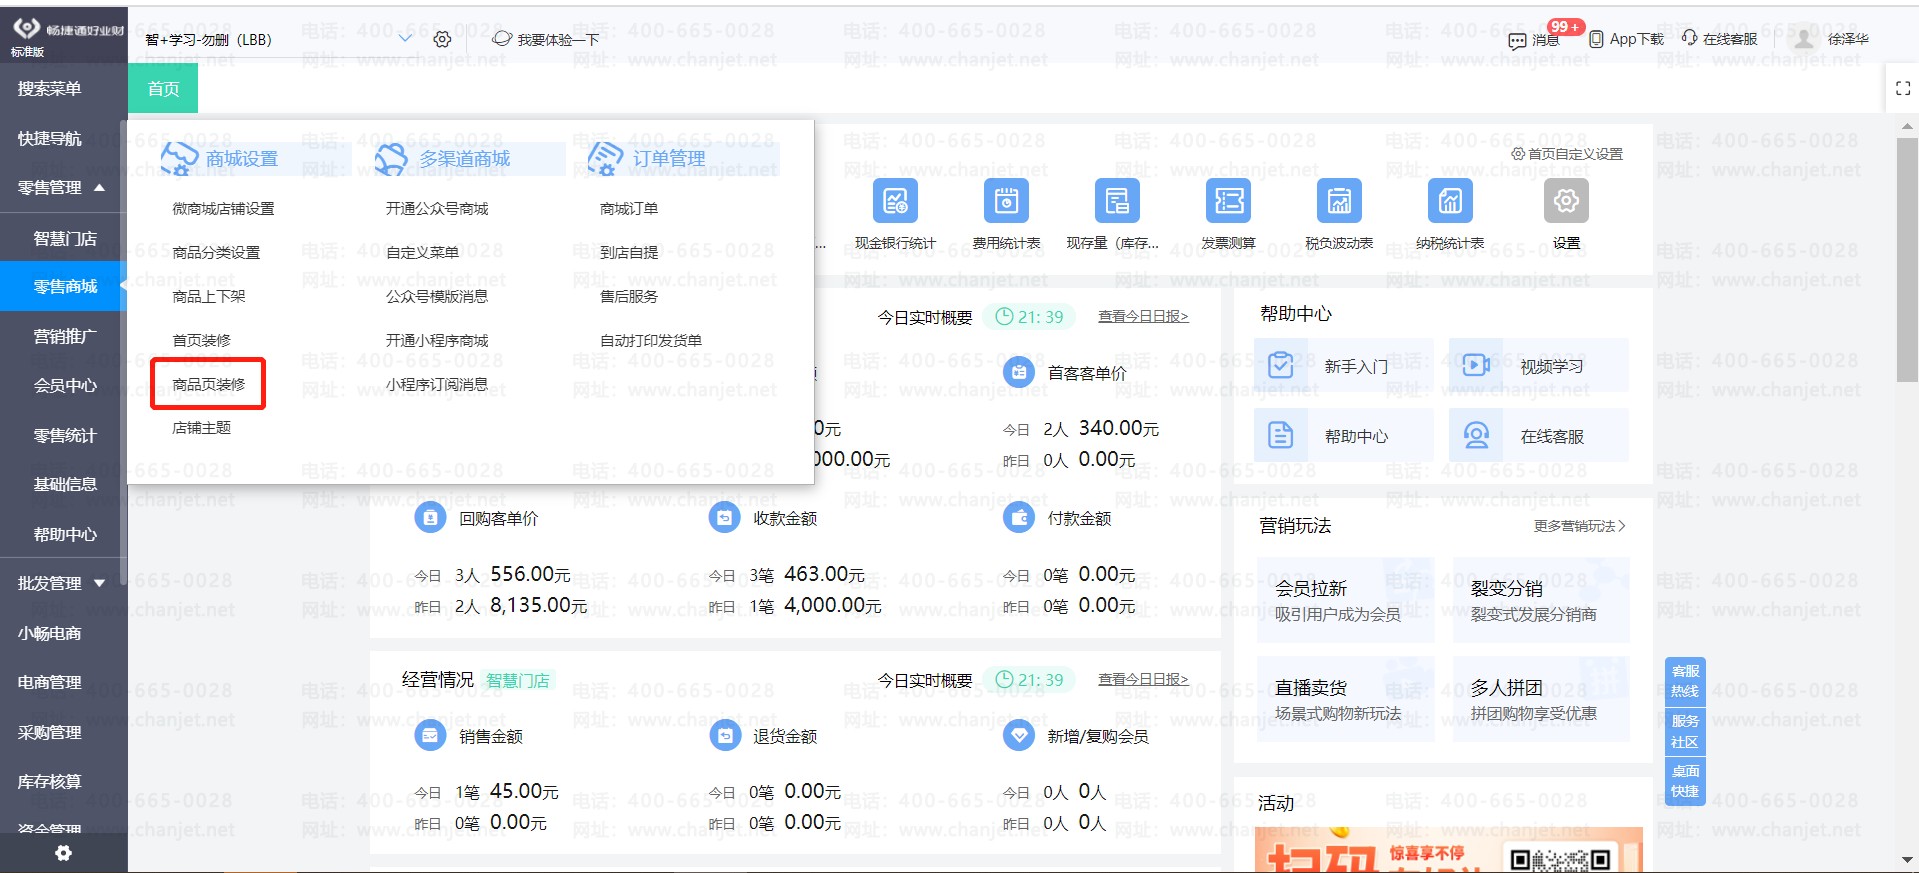Open the account book dropdown arrow
Image resolution: width=1919 pixels, height=873 pixels.
click(x=405, y=39)
